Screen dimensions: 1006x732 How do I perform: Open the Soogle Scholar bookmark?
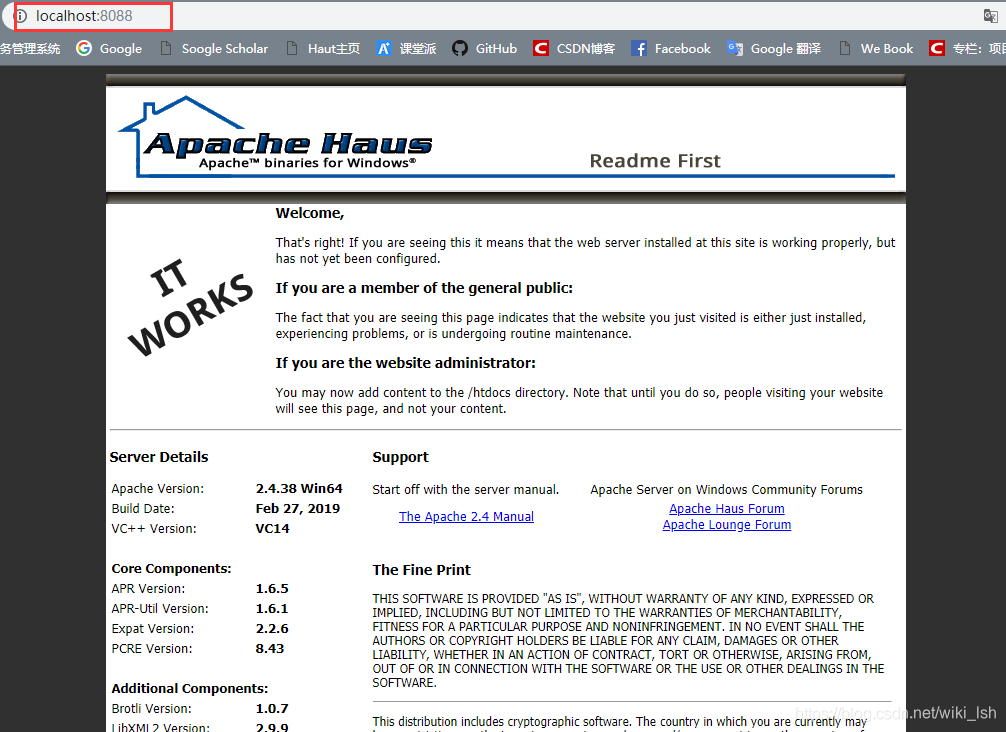click(x=214, y=49)
